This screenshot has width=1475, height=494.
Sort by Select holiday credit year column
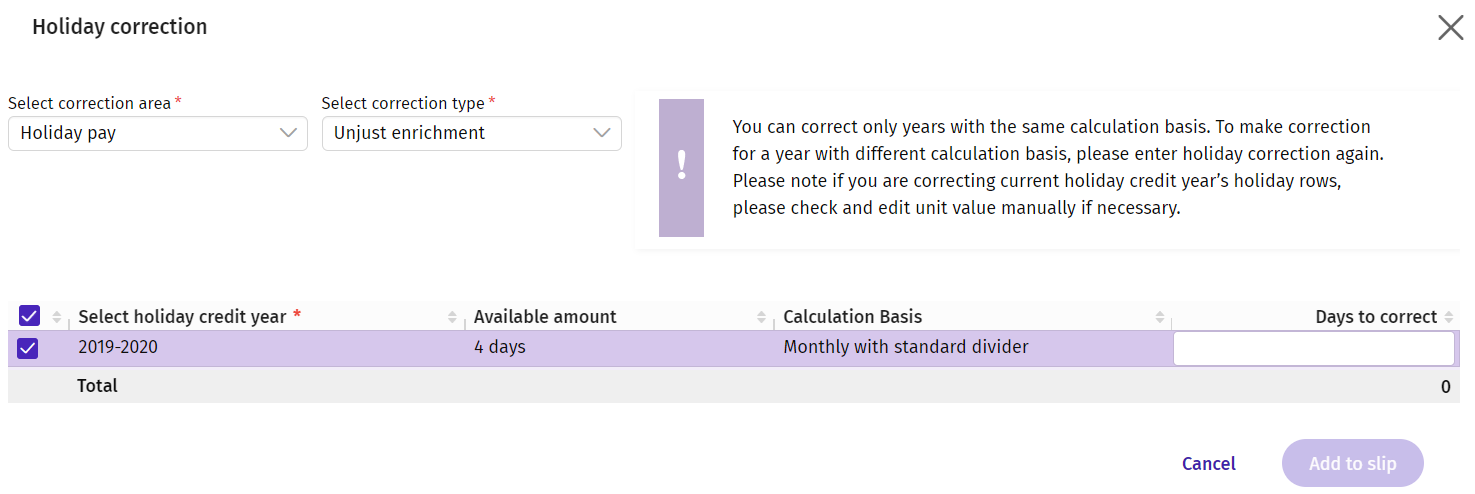click(452, 317)
